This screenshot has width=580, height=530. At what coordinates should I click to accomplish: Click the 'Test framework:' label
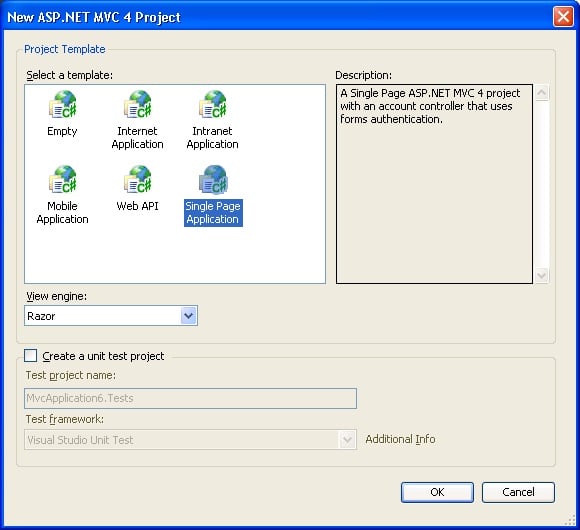65,419
